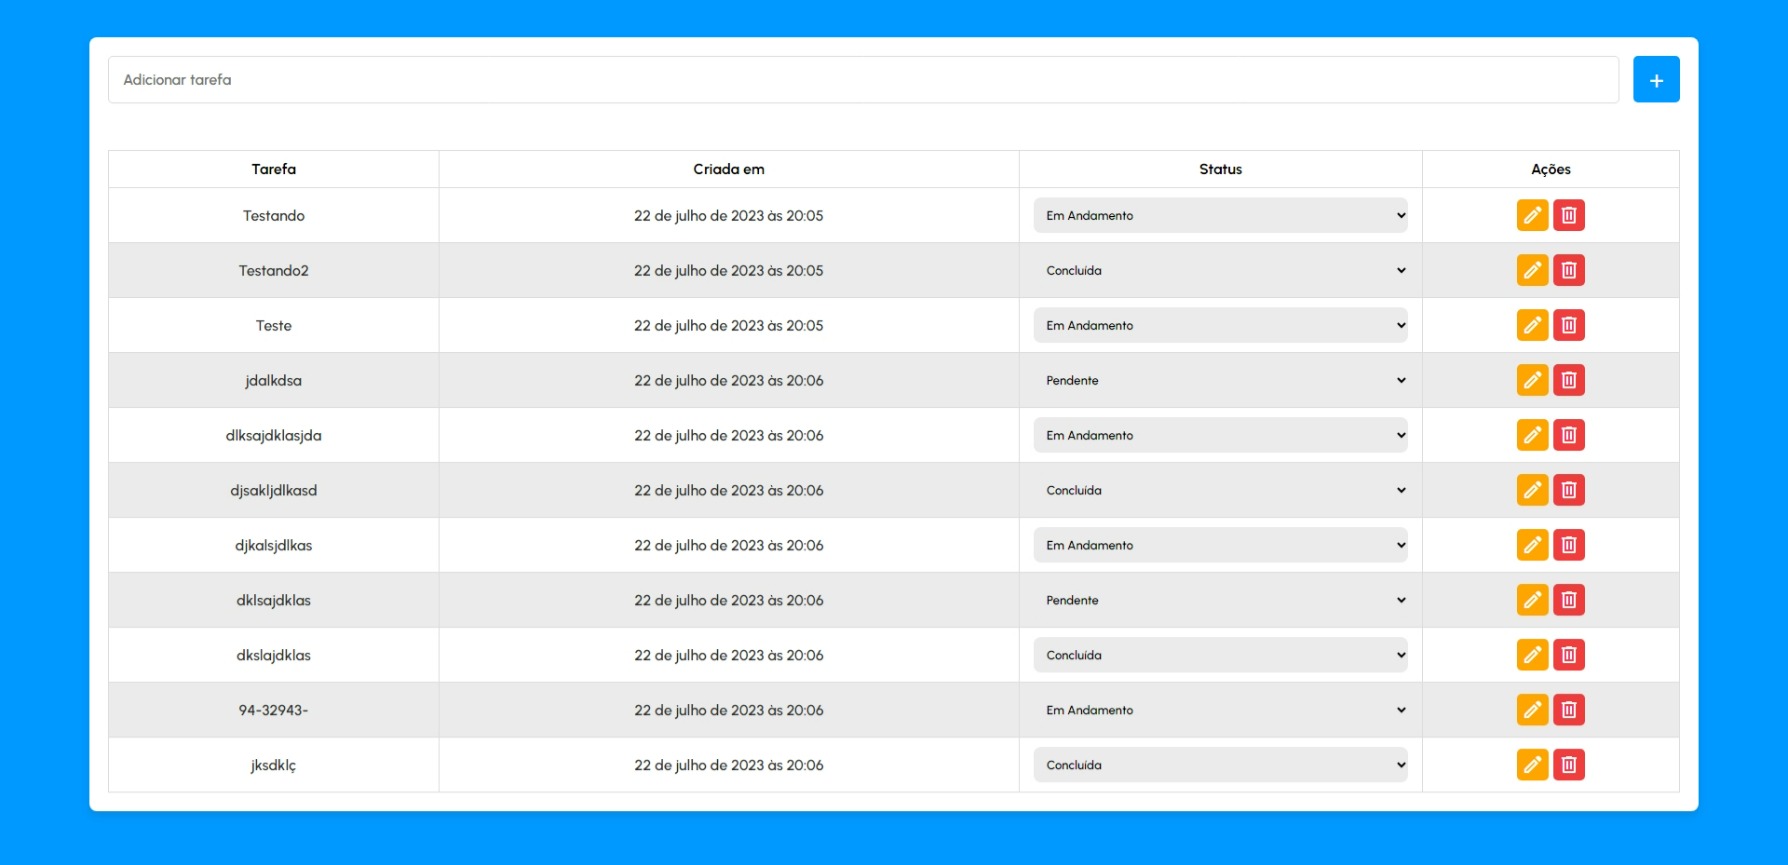1788x865 pixels.
Task: Edit the dlksajdklasjda task
Action: point(1532,435)
